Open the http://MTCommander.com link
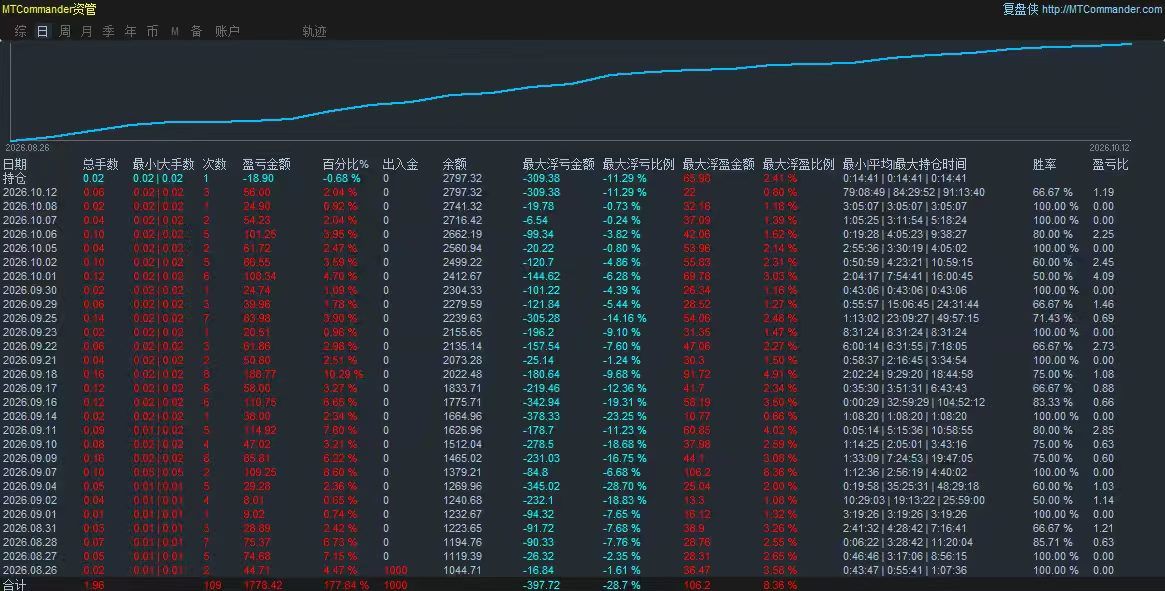This screenshot has height=591, width=1165. pyautogui.click(x=1103, y=9)
